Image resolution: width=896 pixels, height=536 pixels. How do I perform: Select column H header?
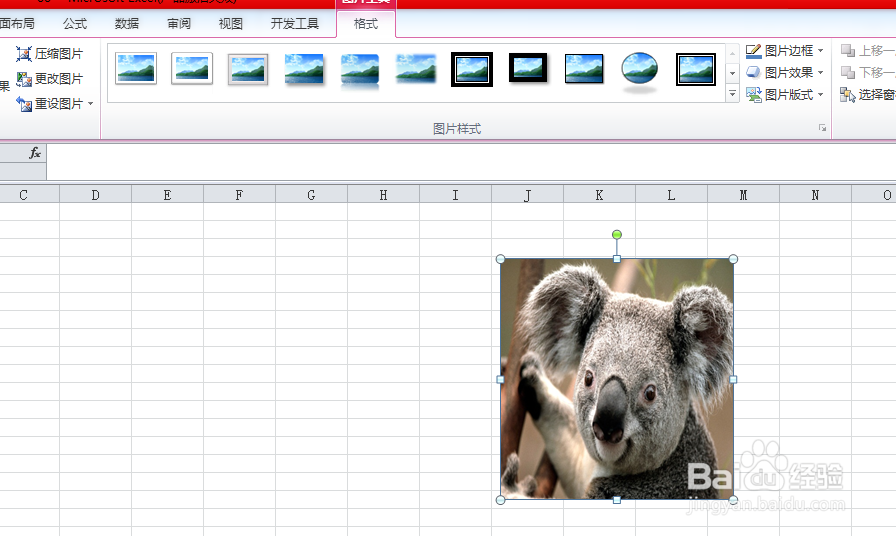[x=383, y=195]
